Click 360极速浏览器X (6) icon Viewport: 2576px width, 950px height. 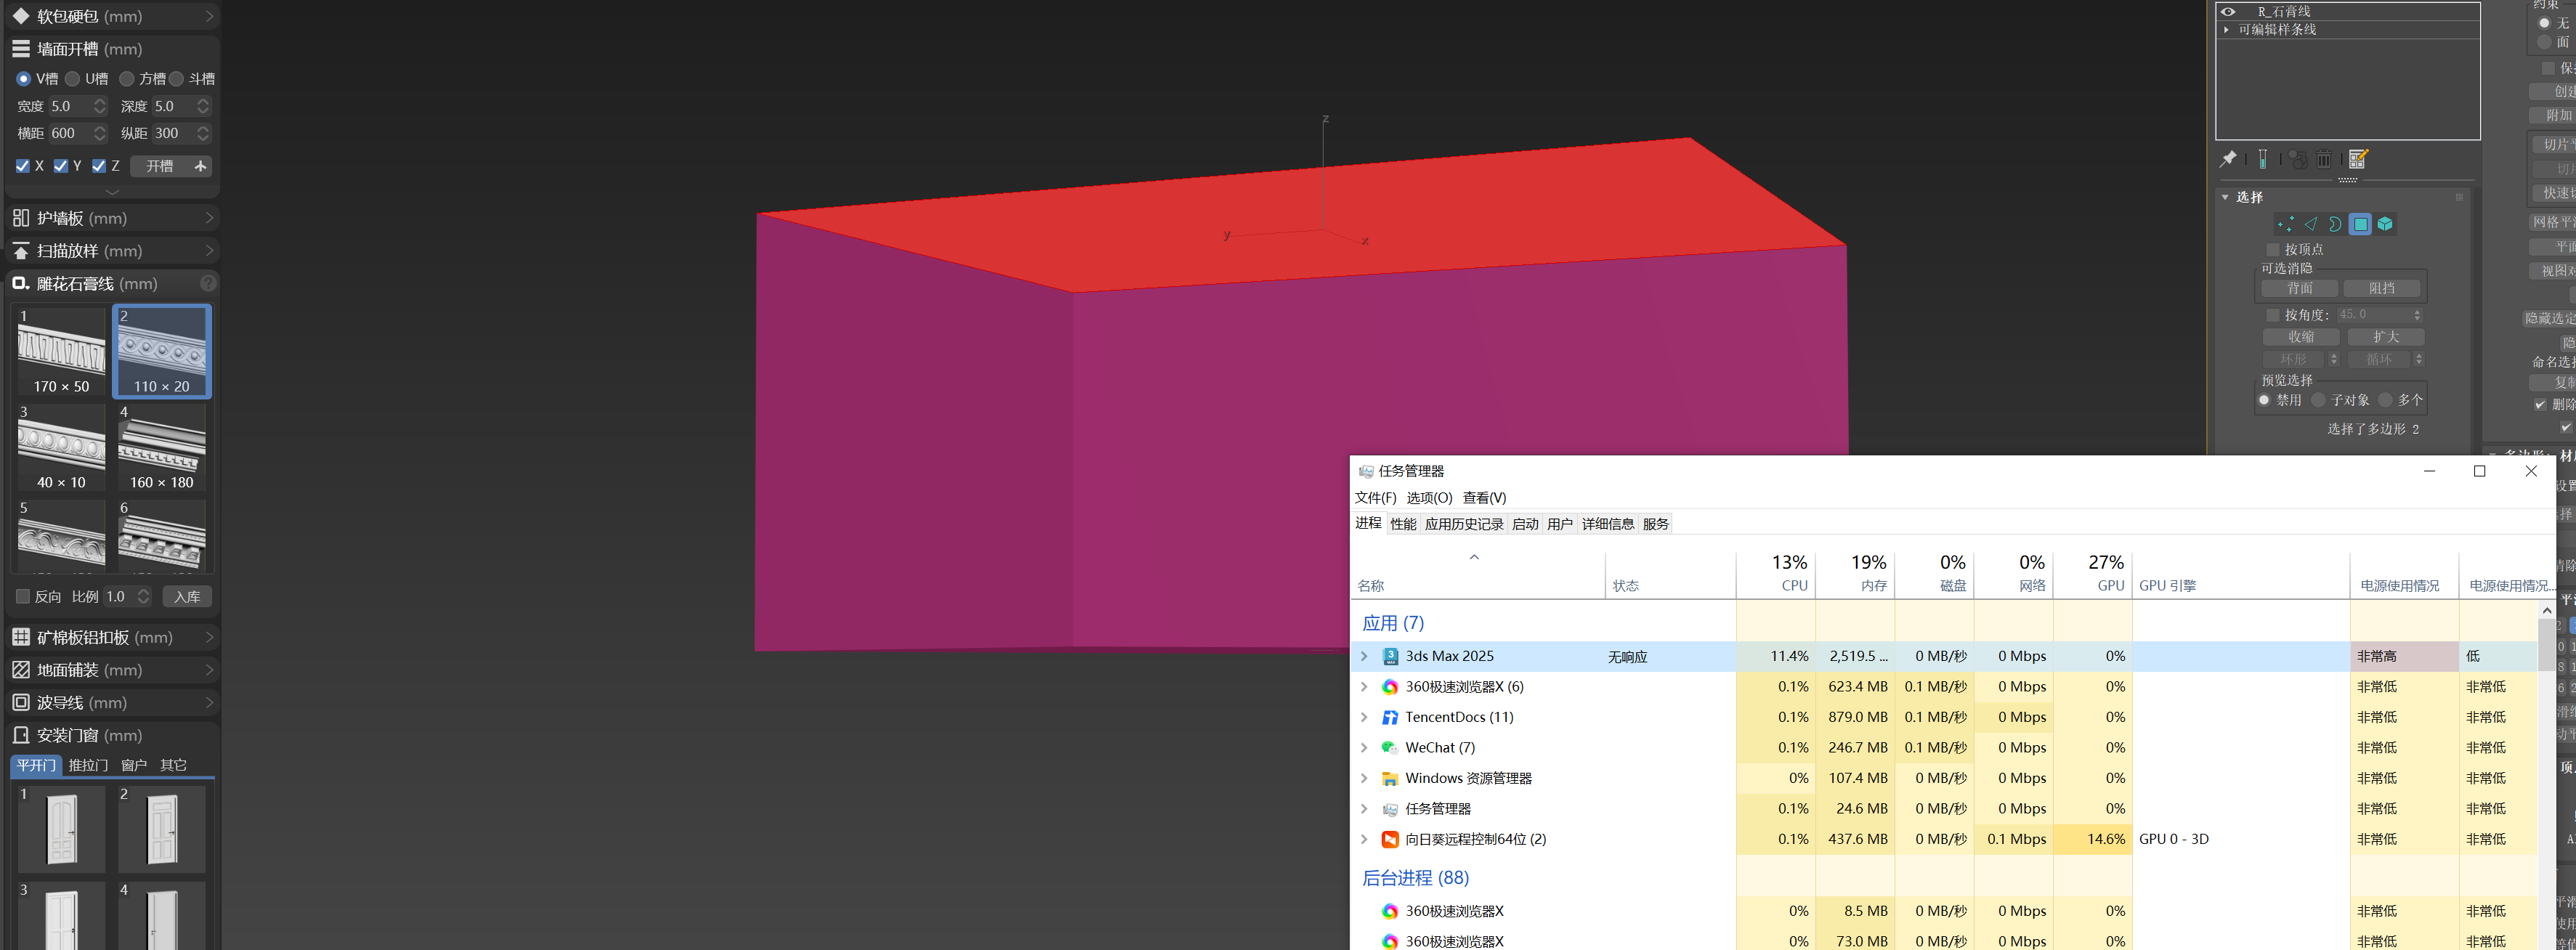pyautogui.click(x=1390, y=687)
